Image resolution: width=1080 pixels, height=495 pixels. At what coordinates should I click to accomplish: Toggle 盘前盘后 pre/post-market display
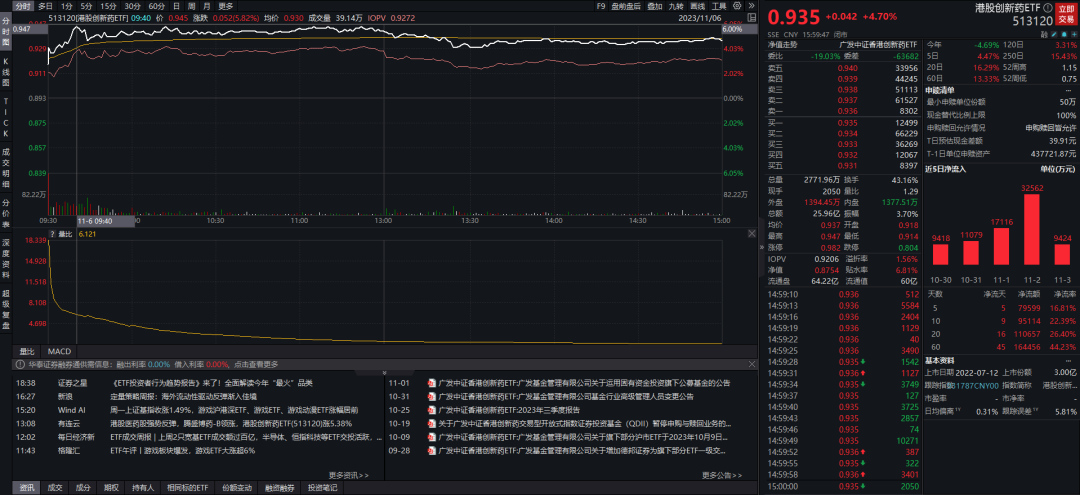(x=626, y=6)
